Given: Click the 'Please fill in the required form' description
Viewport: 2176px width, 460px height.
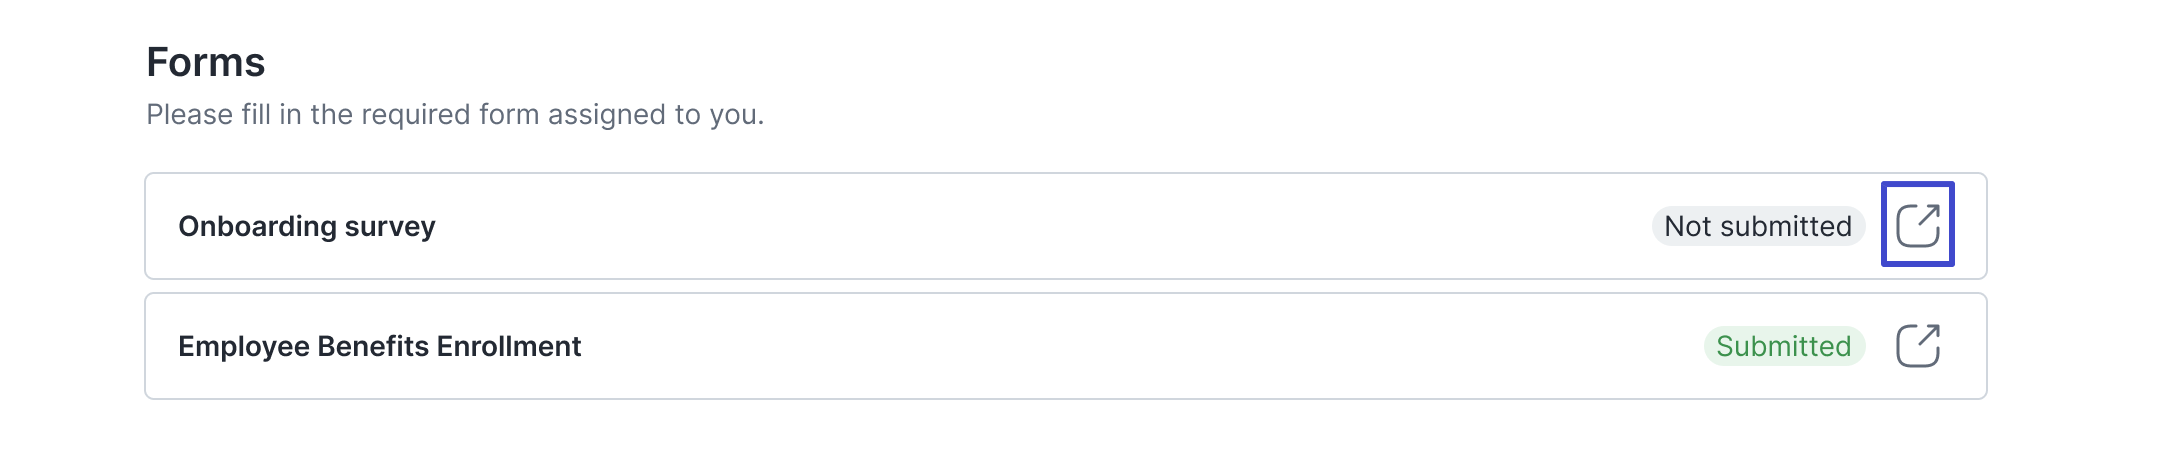Looking at the screenshot, I should tap(455, 115).
